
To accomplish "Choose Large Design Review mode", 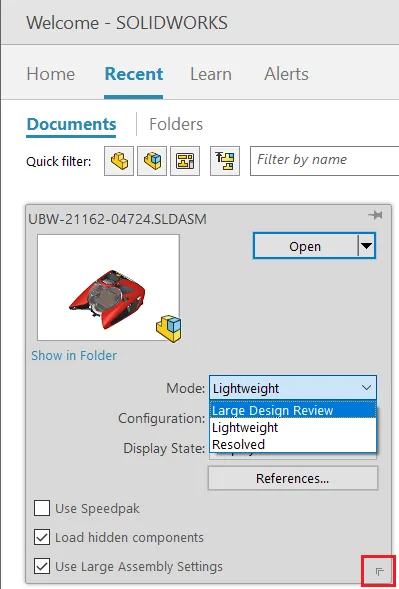I will click(293, 410).
